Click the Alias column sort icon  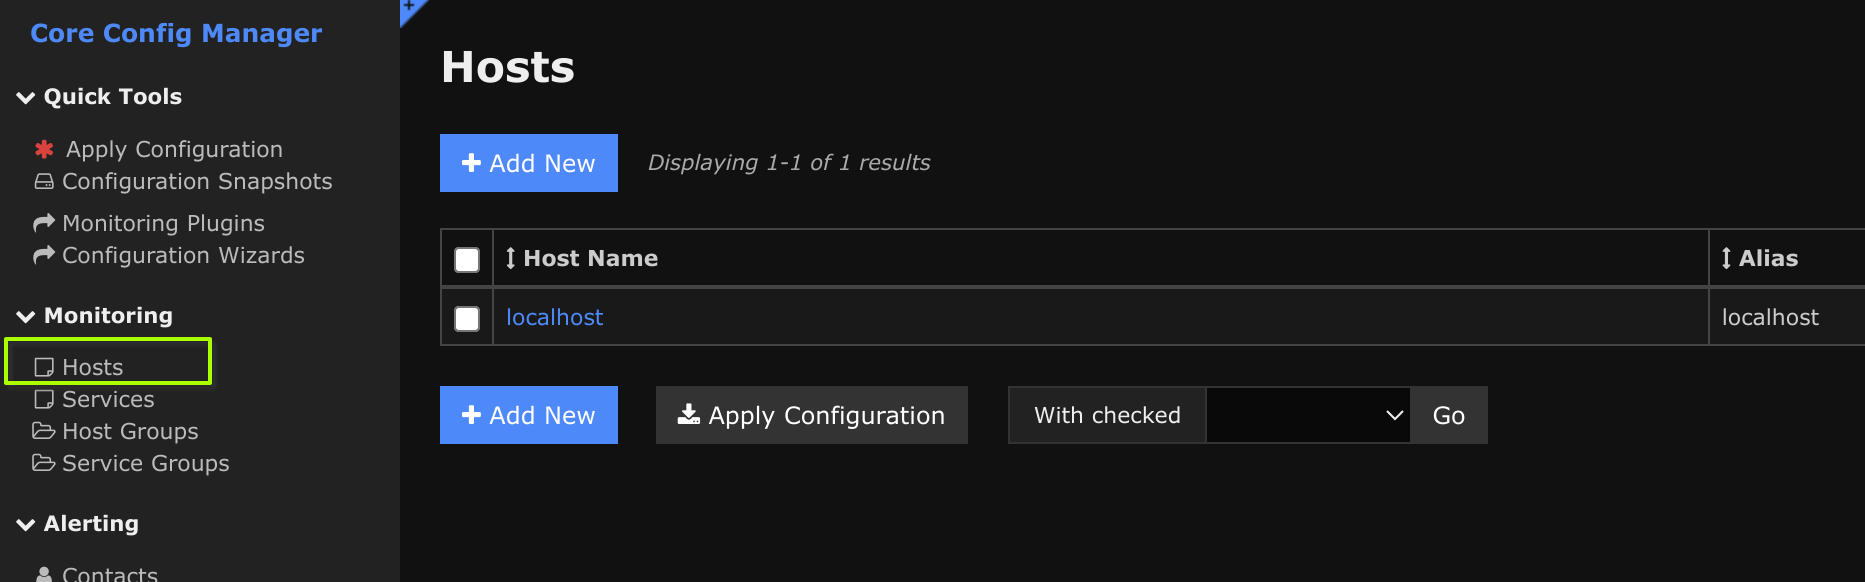1726,258
